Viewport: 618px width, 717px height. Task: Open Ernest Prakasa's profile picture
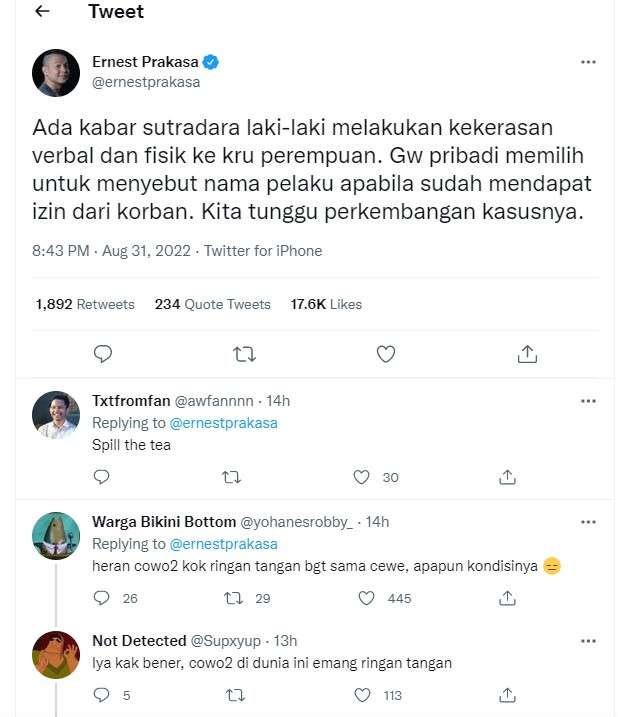56,73
